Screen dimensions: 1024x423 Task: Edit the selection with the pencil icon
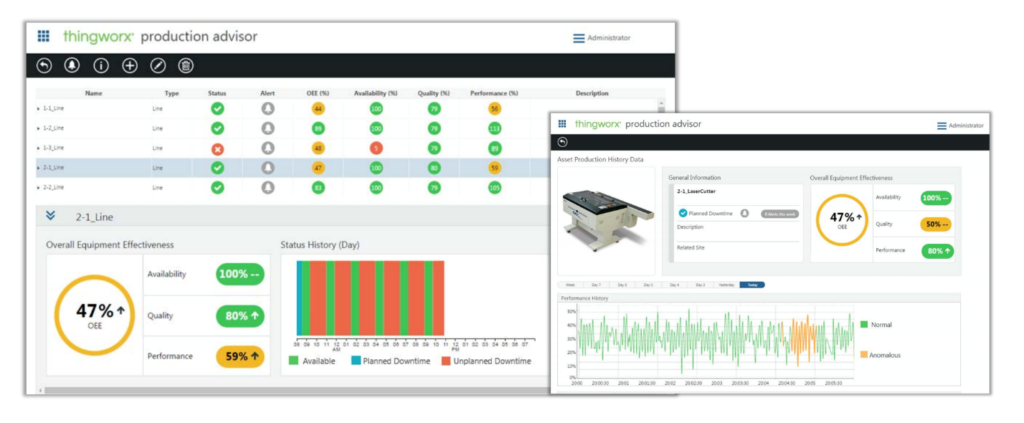(158, 65)
